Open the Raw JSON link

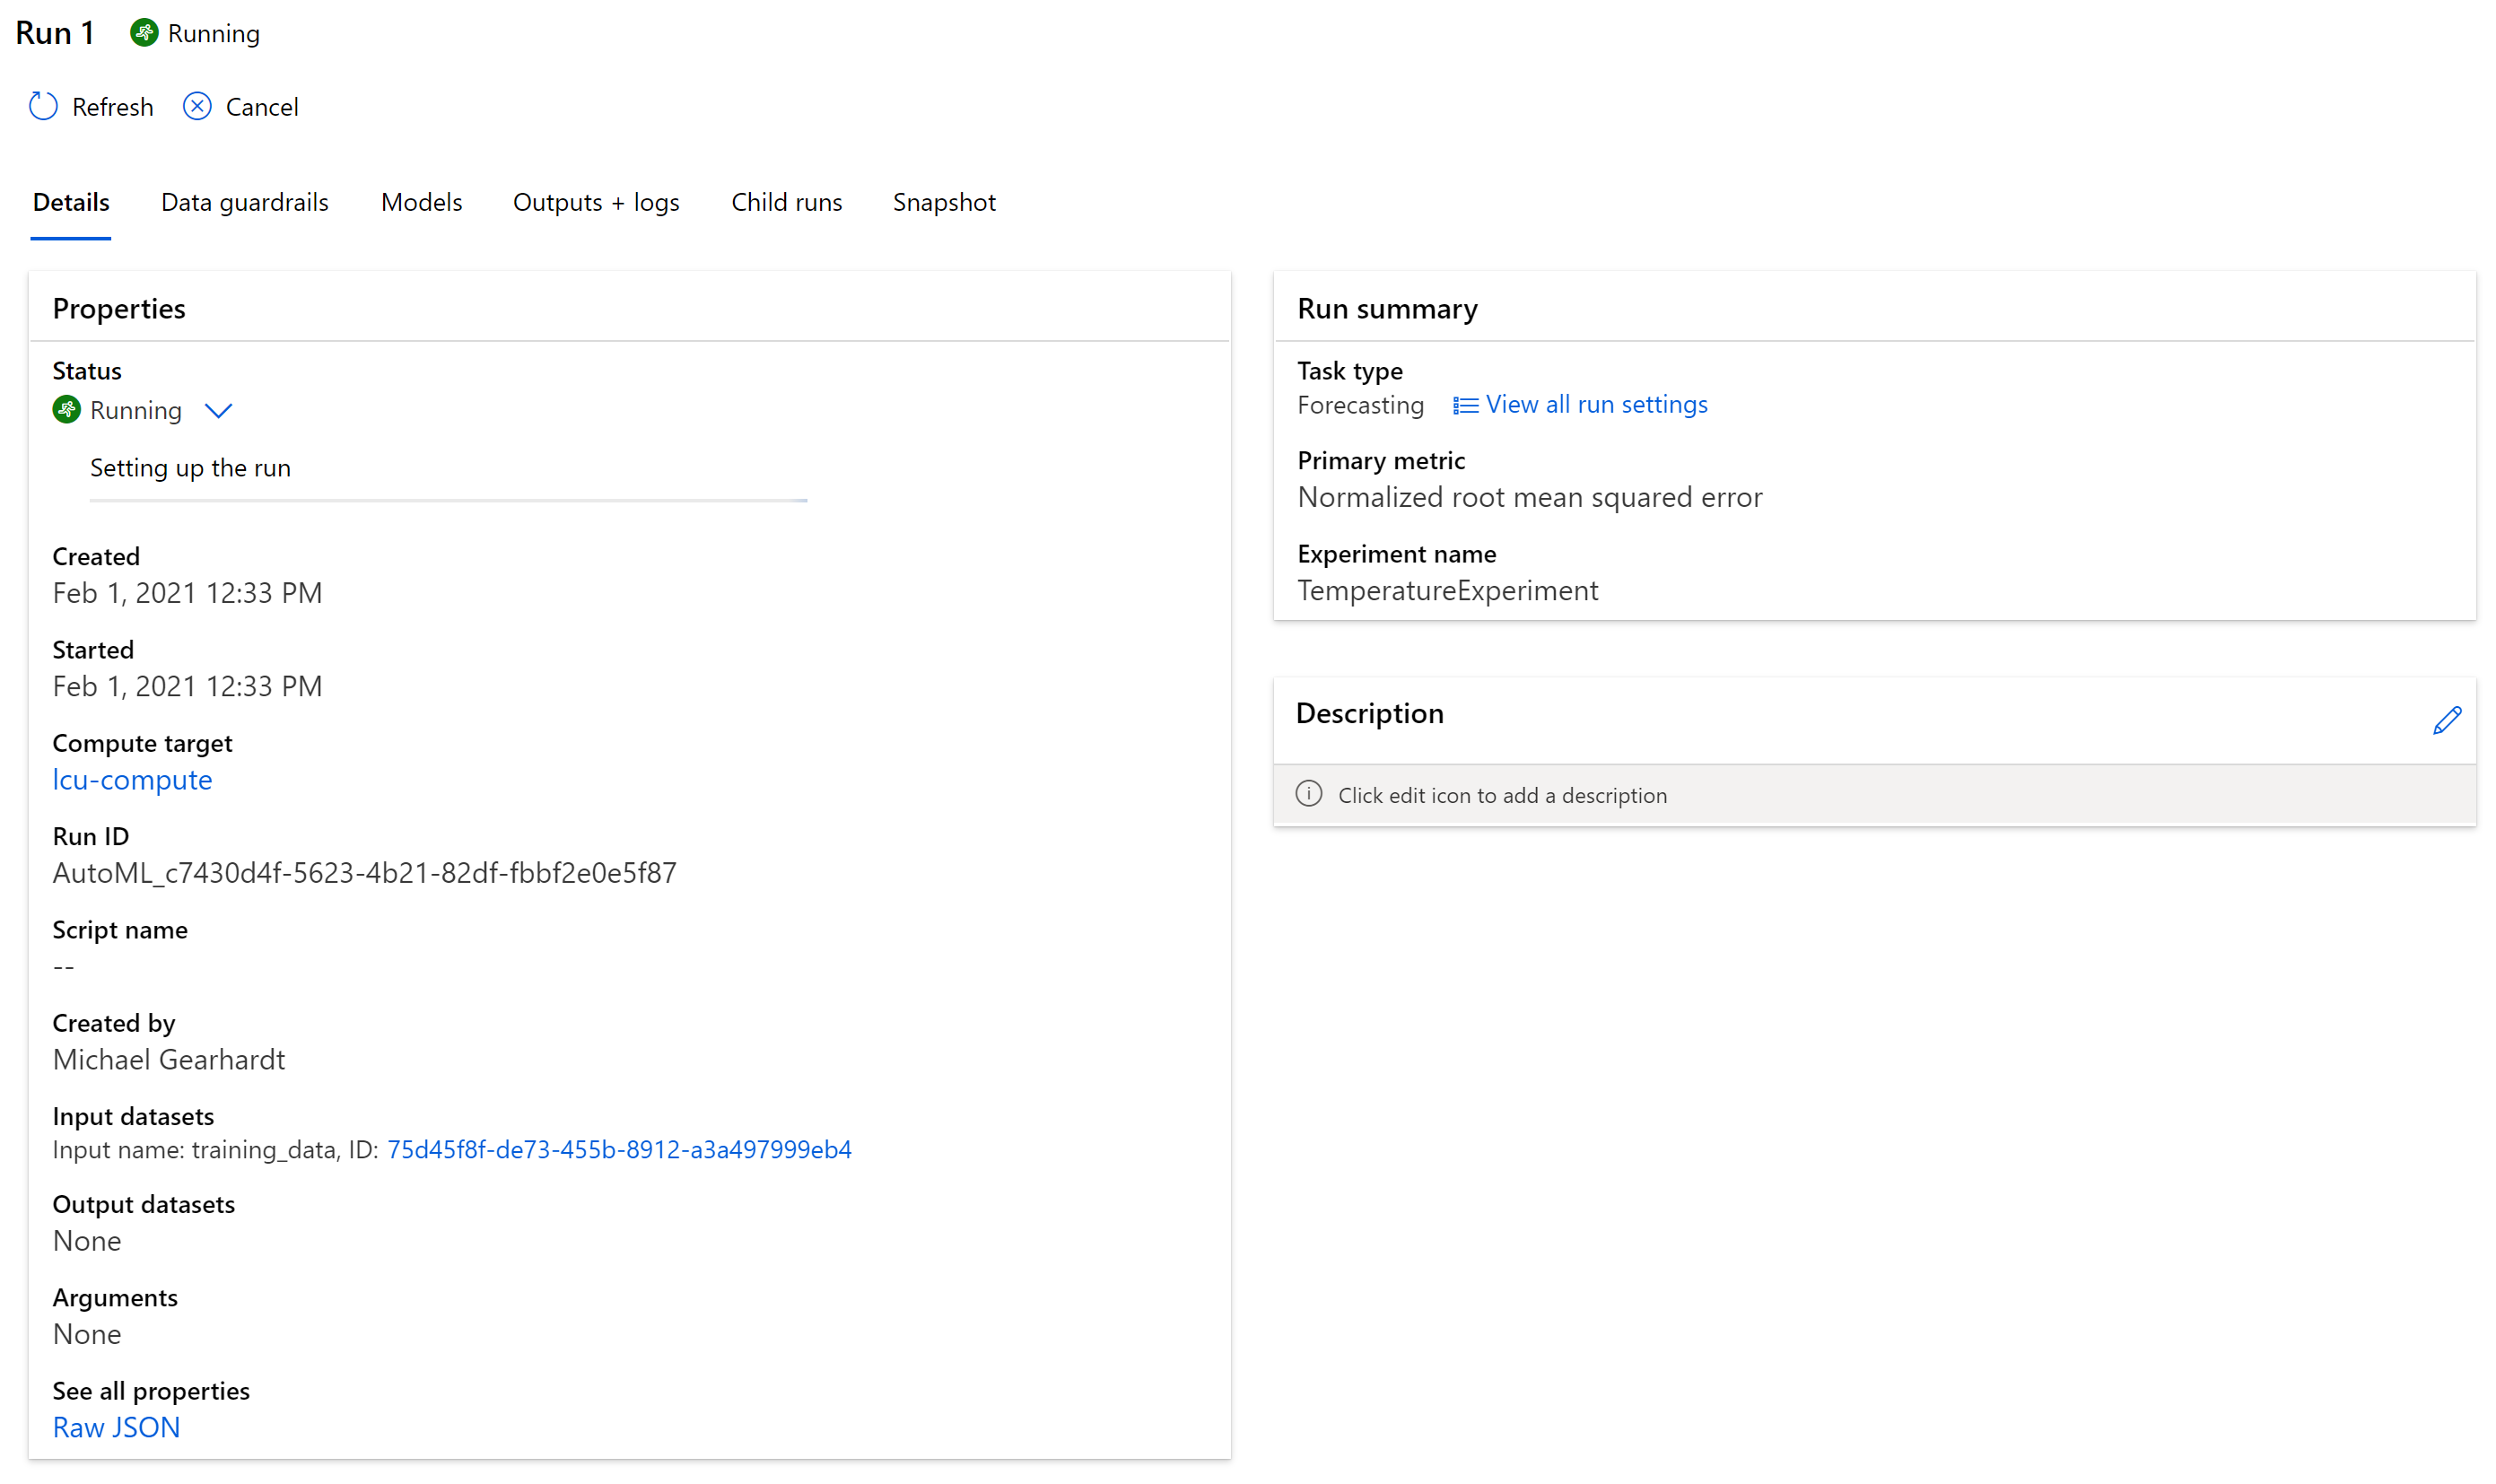116,1428
